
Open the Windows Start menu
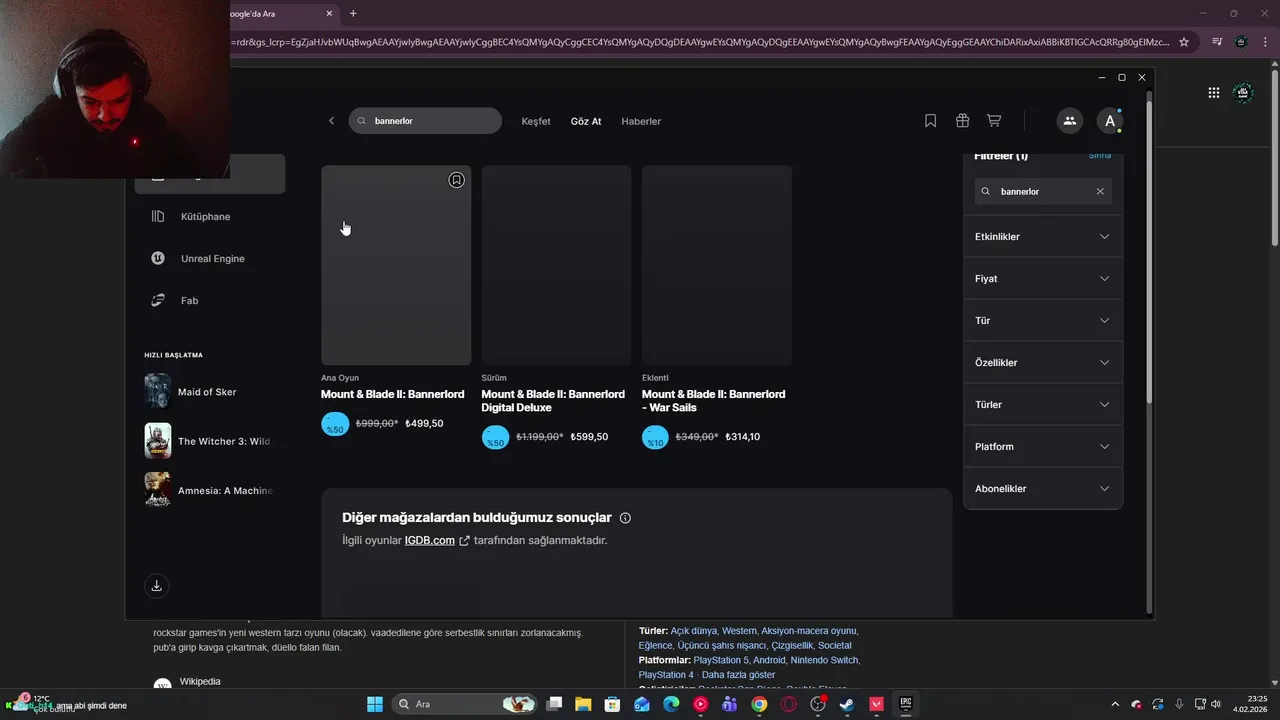tap(375, 704)
